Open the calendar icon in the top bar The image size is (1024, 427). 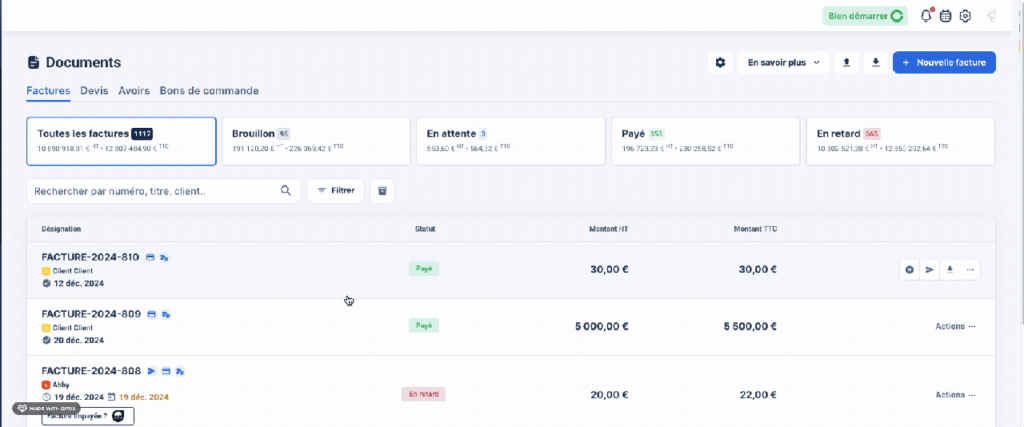(x=945, y=16)
